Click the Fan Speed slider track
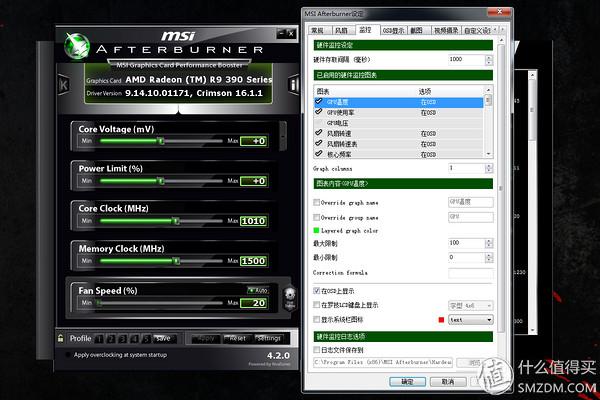This screenshot has height=400, width=600. 160,303
